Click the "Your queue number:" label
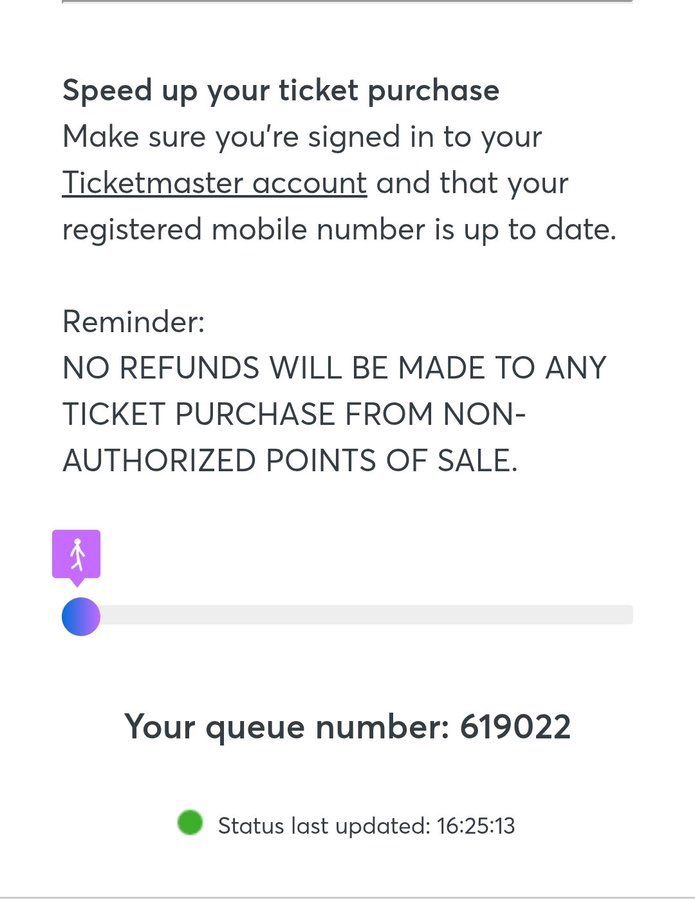695x900 pixels. click(x=286, y=727)
